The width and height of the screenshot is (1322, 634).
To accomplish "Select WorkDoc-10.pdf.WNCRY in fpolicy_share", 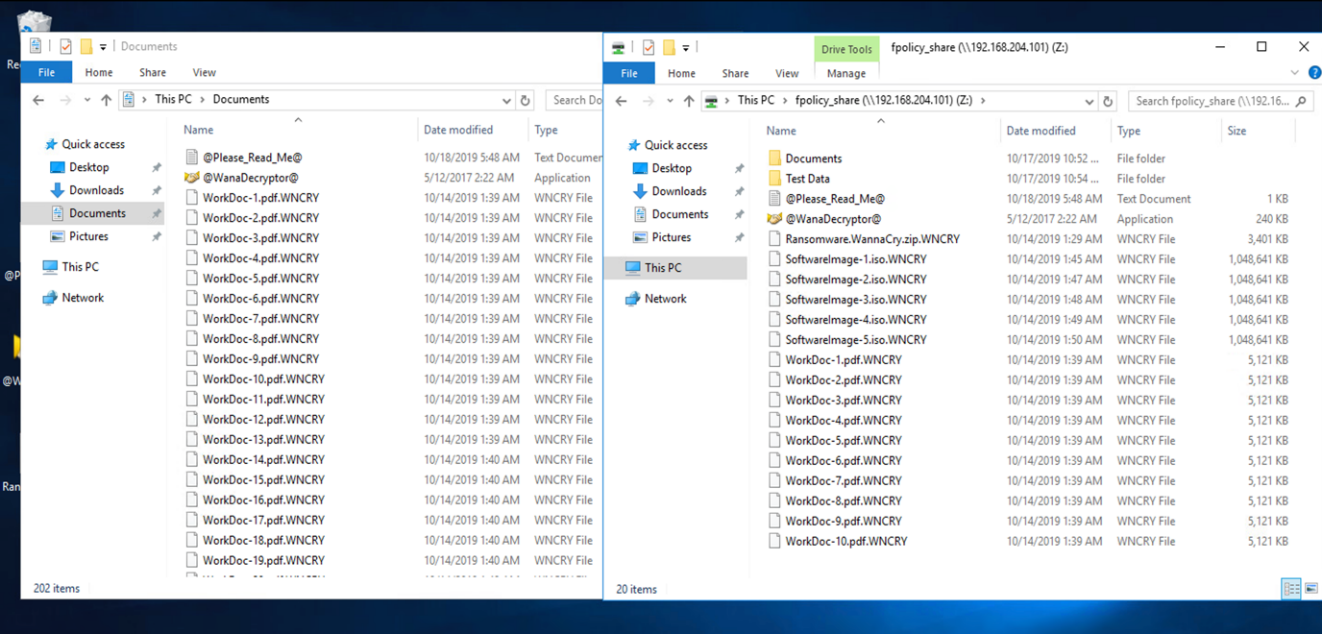I will point(846,541).
